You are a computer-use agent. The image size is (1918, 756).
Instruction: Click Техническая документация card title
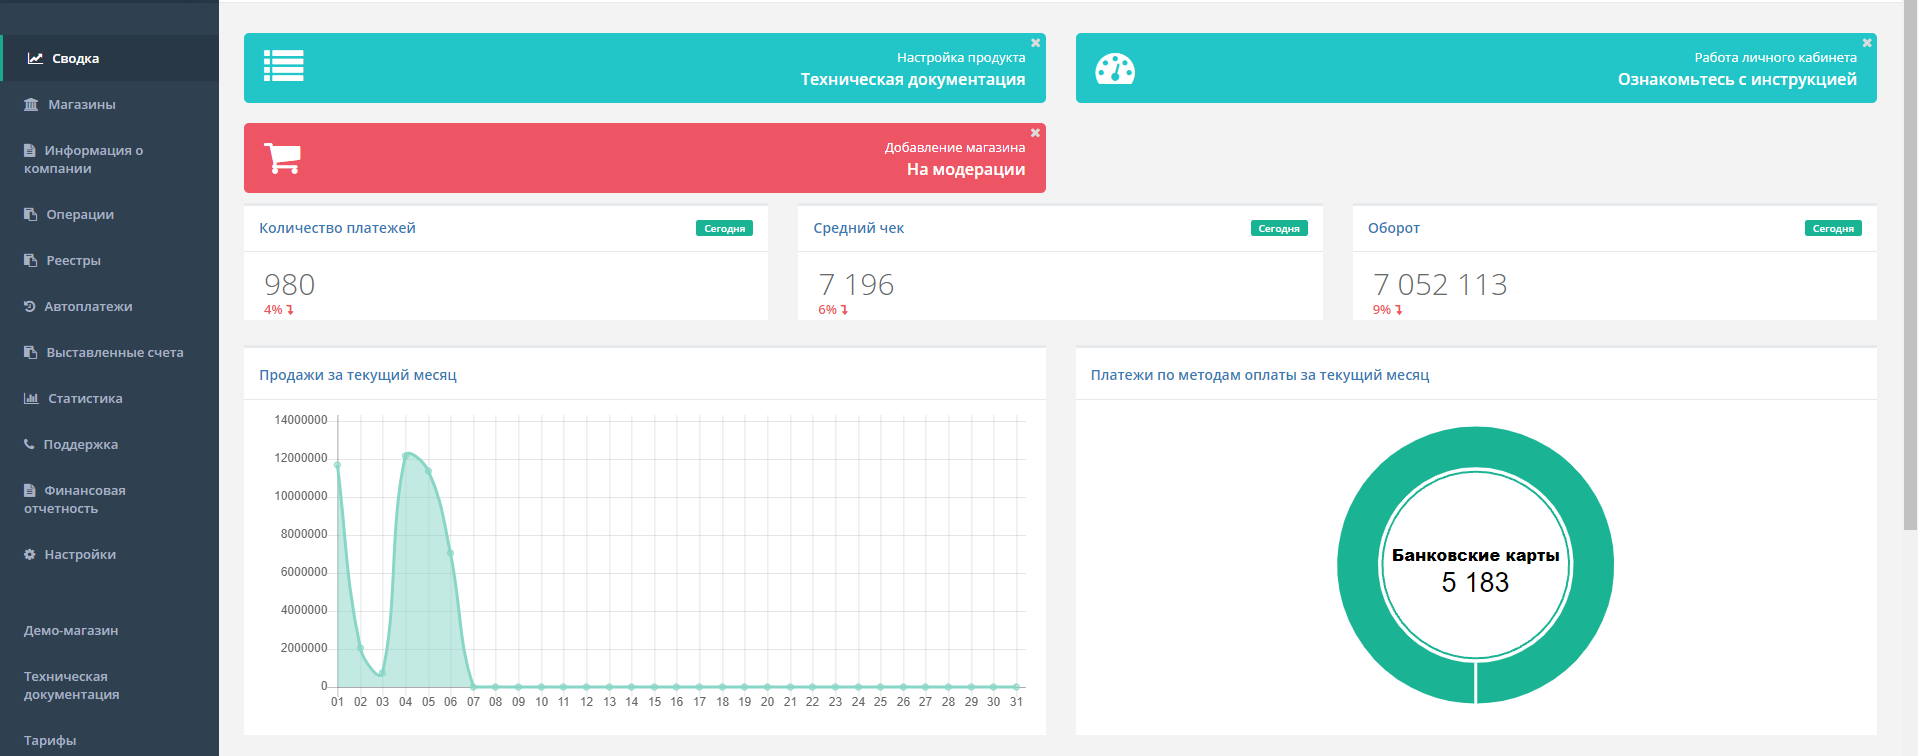tap(913, 79)
